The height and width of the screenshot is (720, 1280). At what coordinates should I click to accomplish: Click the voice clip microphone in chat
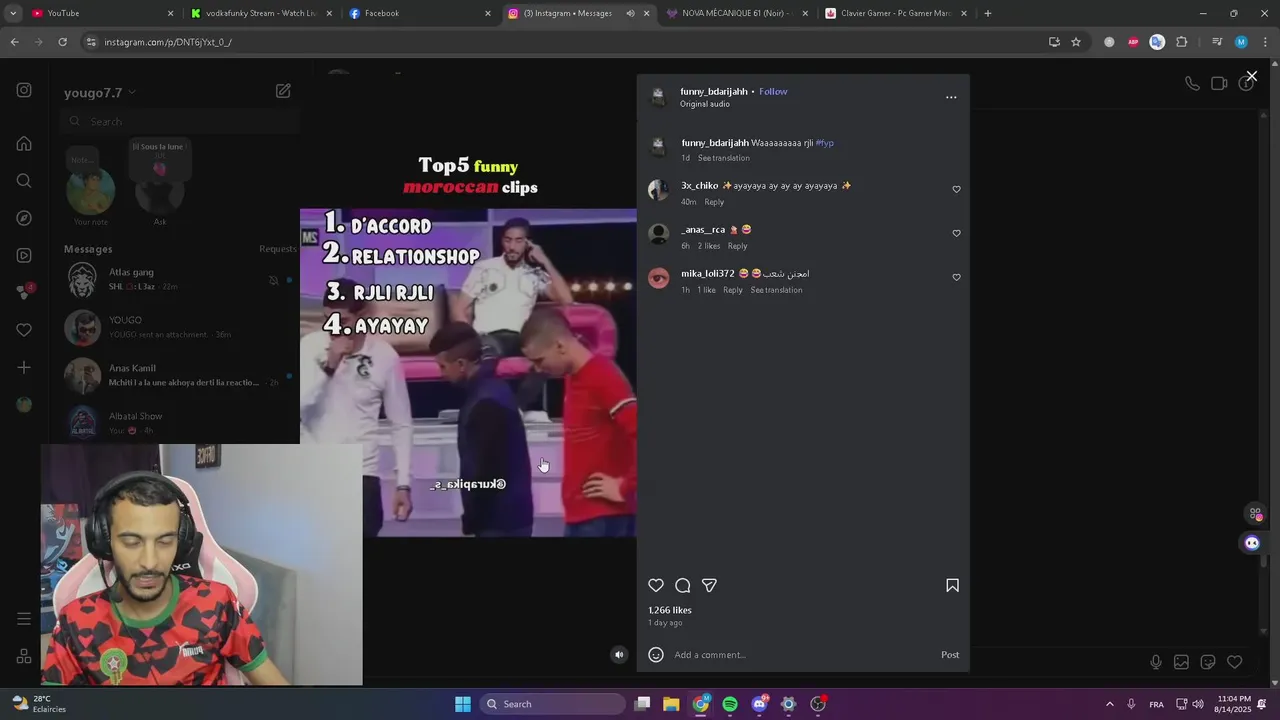point(1156,662)
